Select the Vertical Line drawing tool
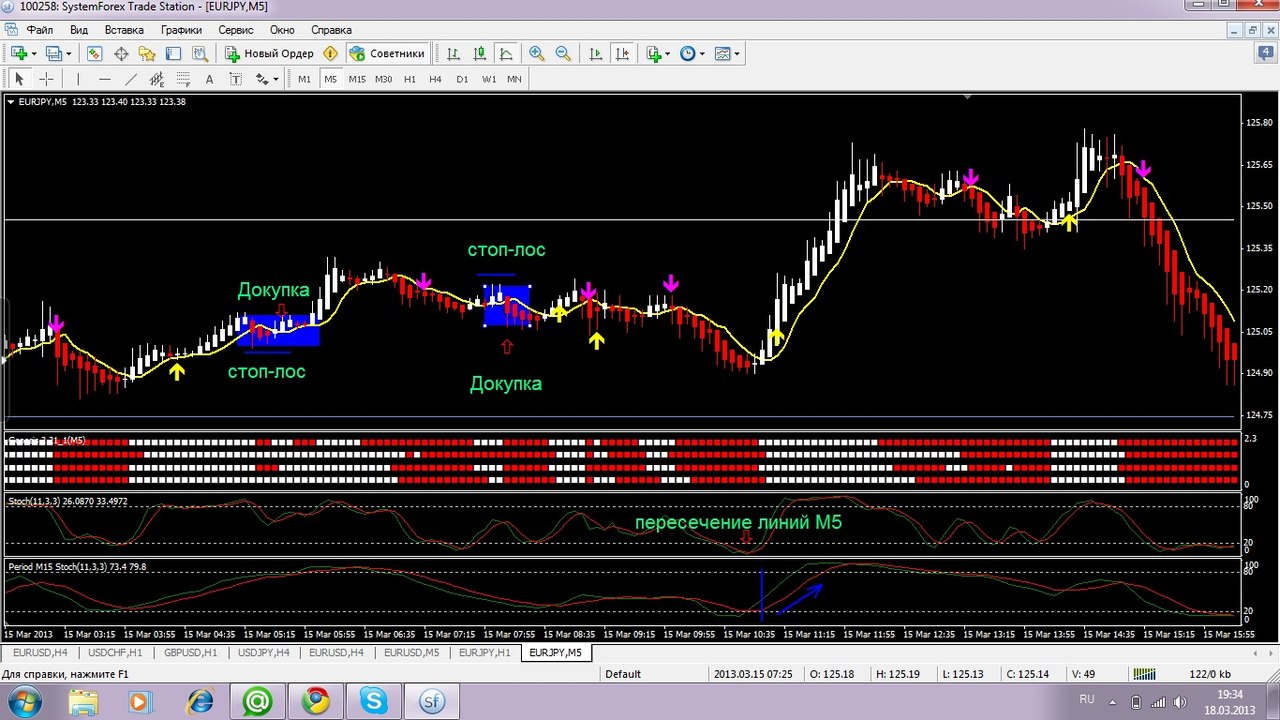This screenshot has width=1280, height=720. coord(78,79)
